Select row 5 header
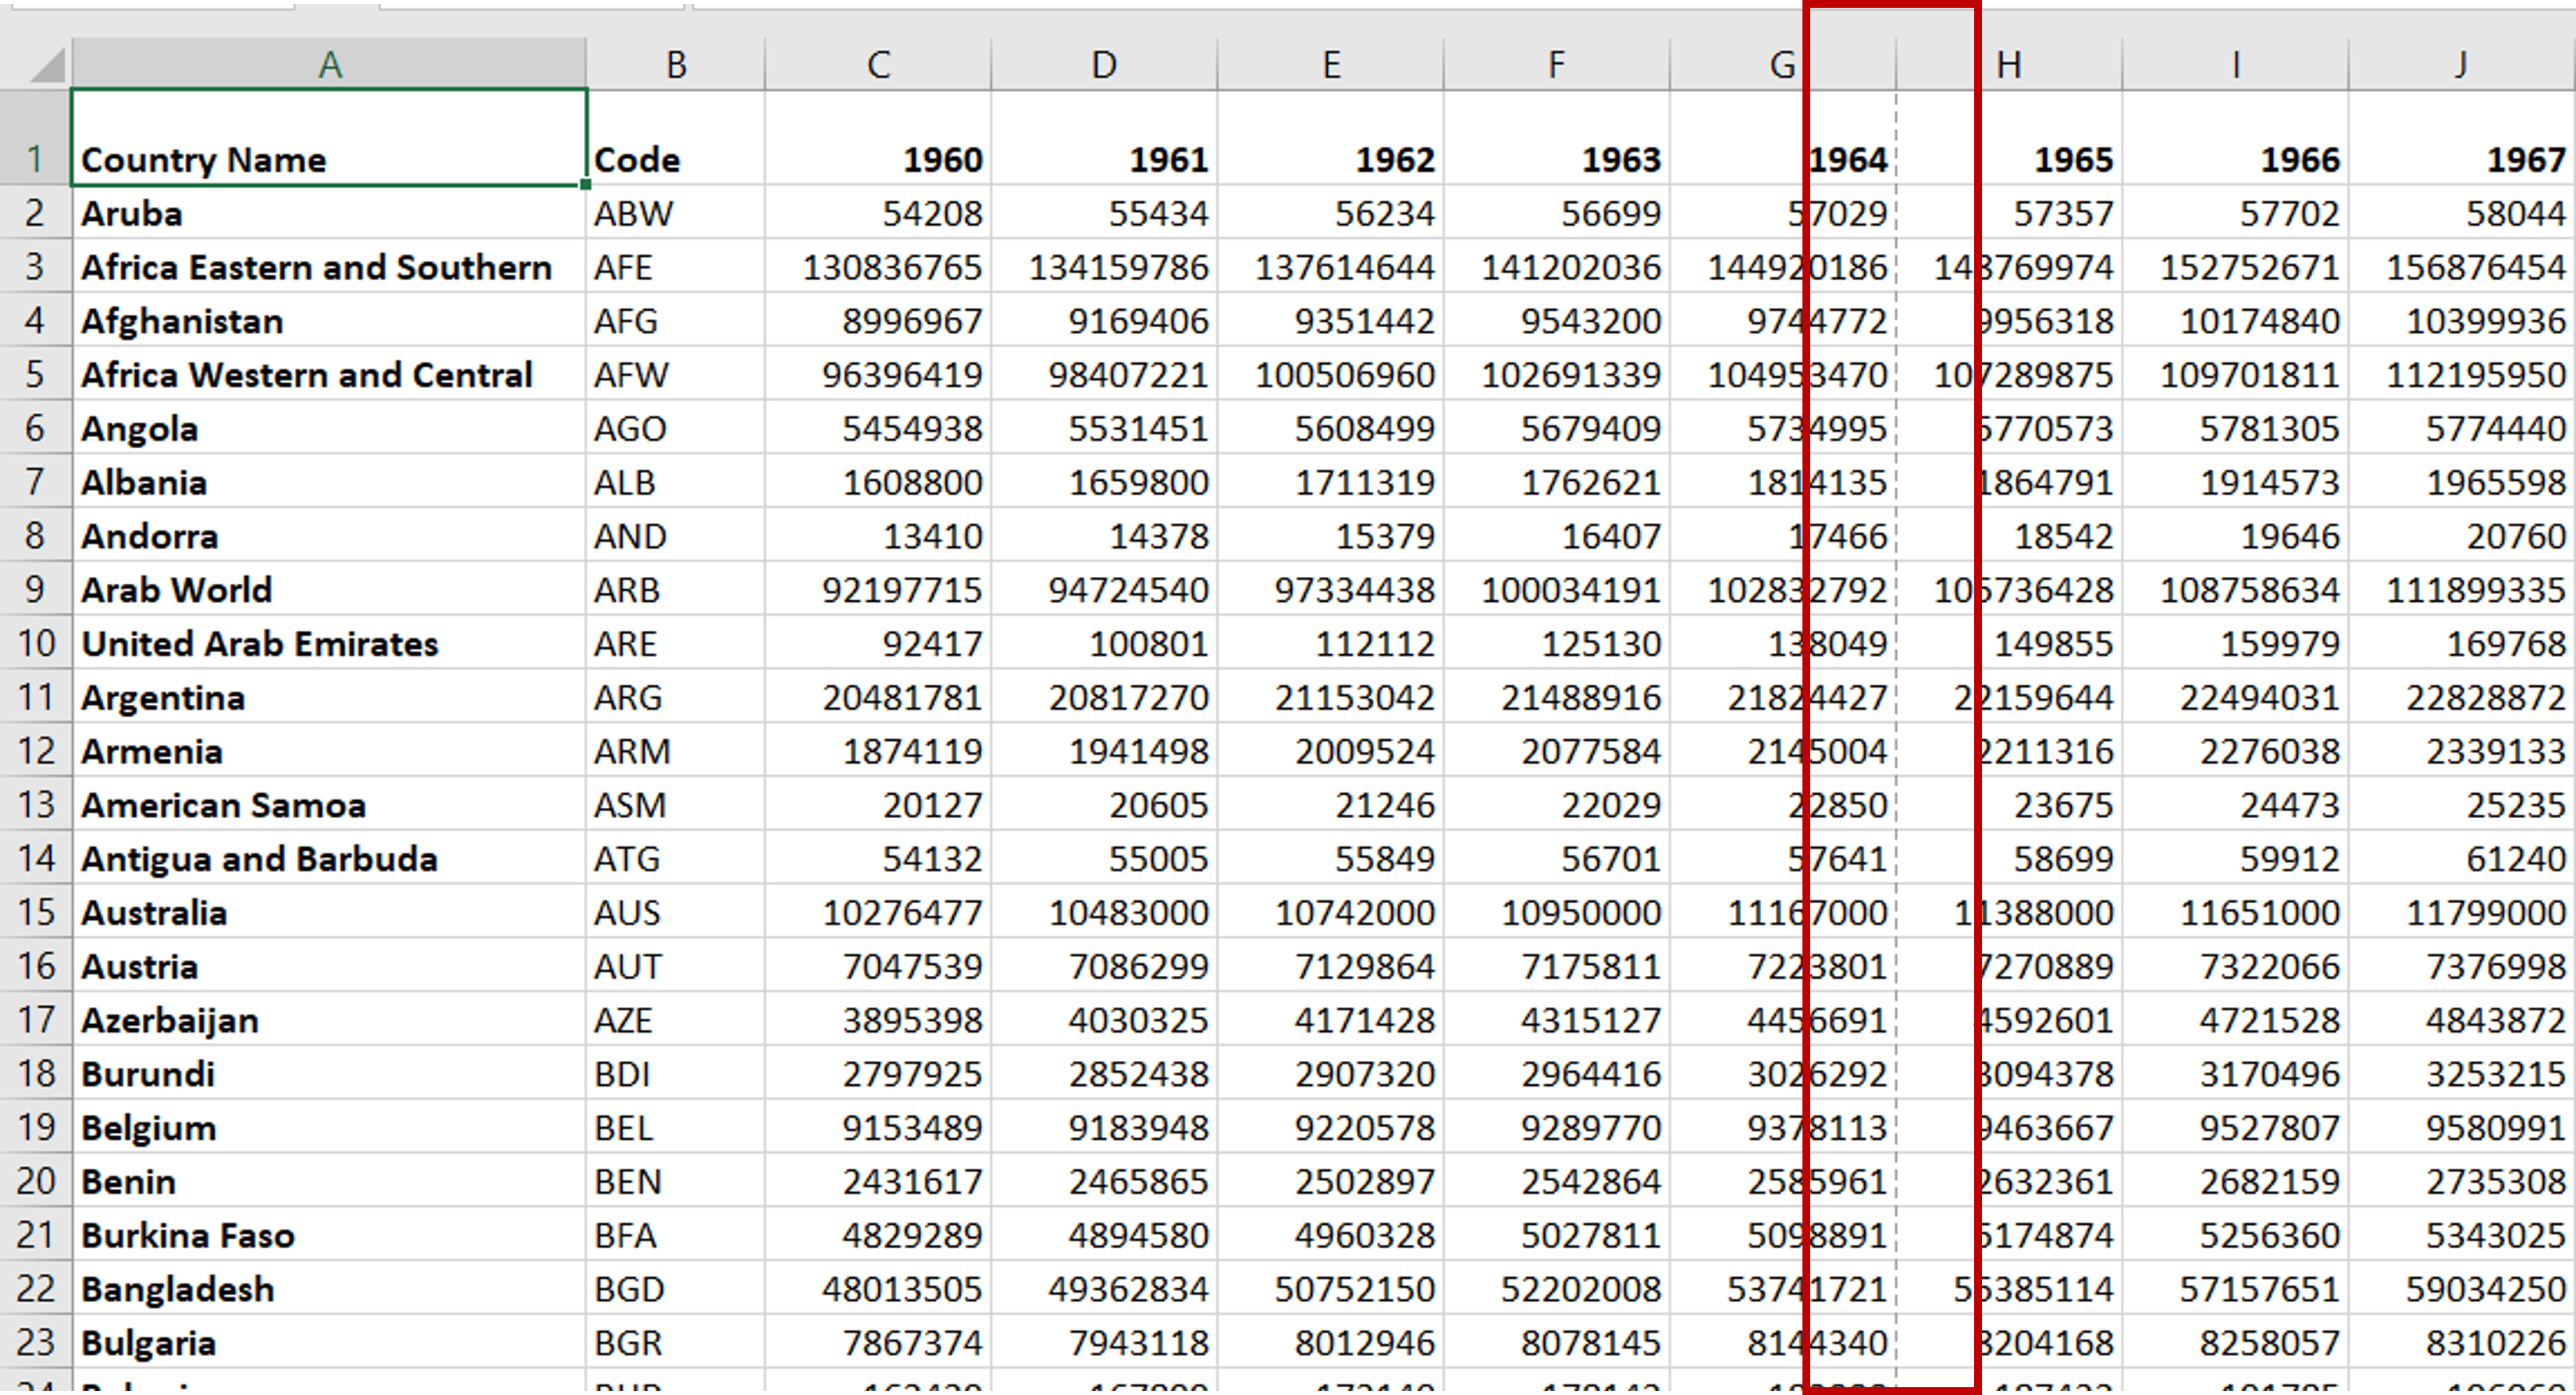This screenshot has width=2576, height=1395. click(35, 374)
